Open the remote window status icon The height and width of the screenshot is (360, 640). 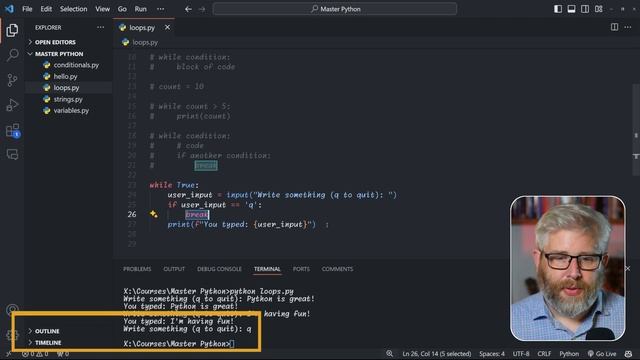8,354
